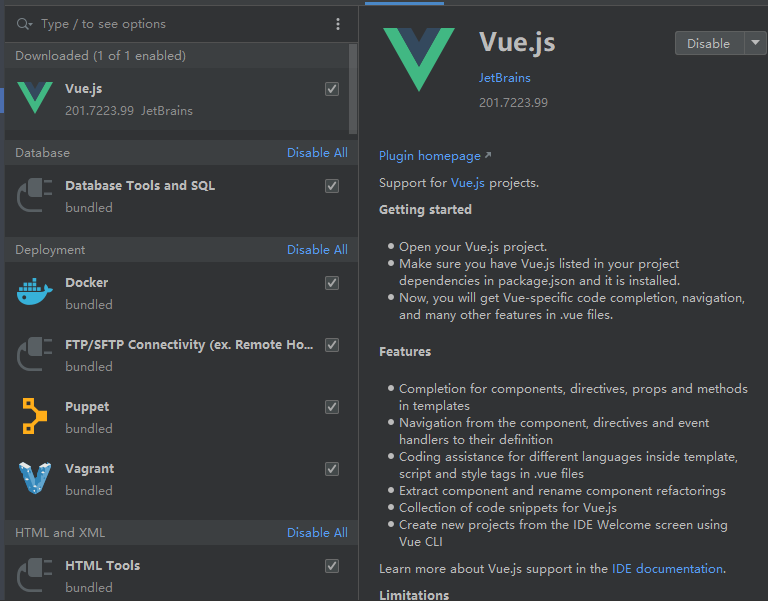768x601 pixels.
Task: Disable the Vagrant plugin checkbox
Action: (x=332, y=469)
